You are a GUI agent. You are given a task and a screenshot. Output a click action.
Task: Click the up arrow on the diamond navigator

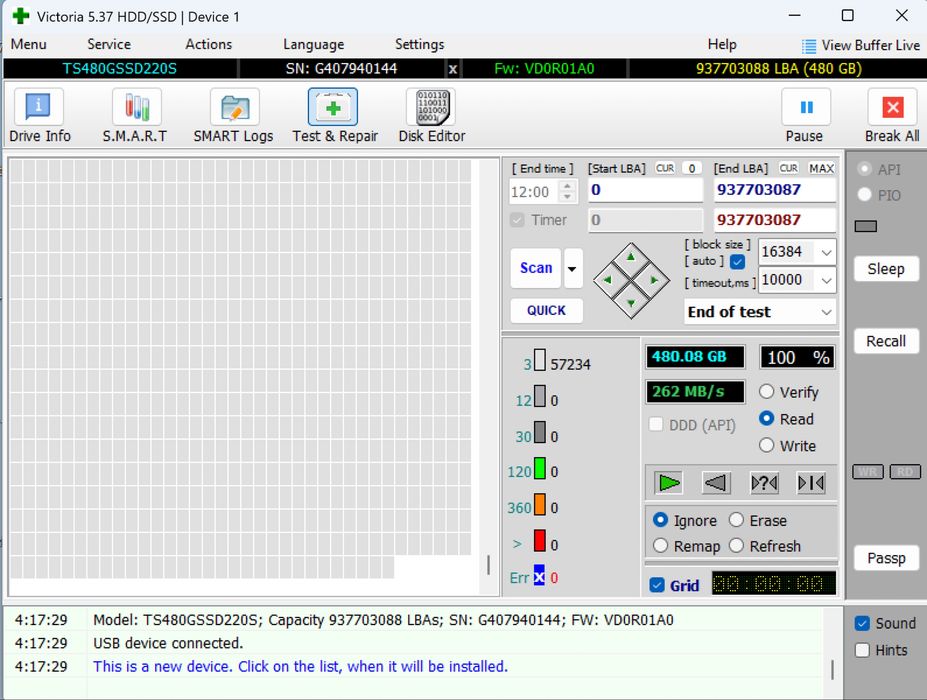click(x=631, y=257)
